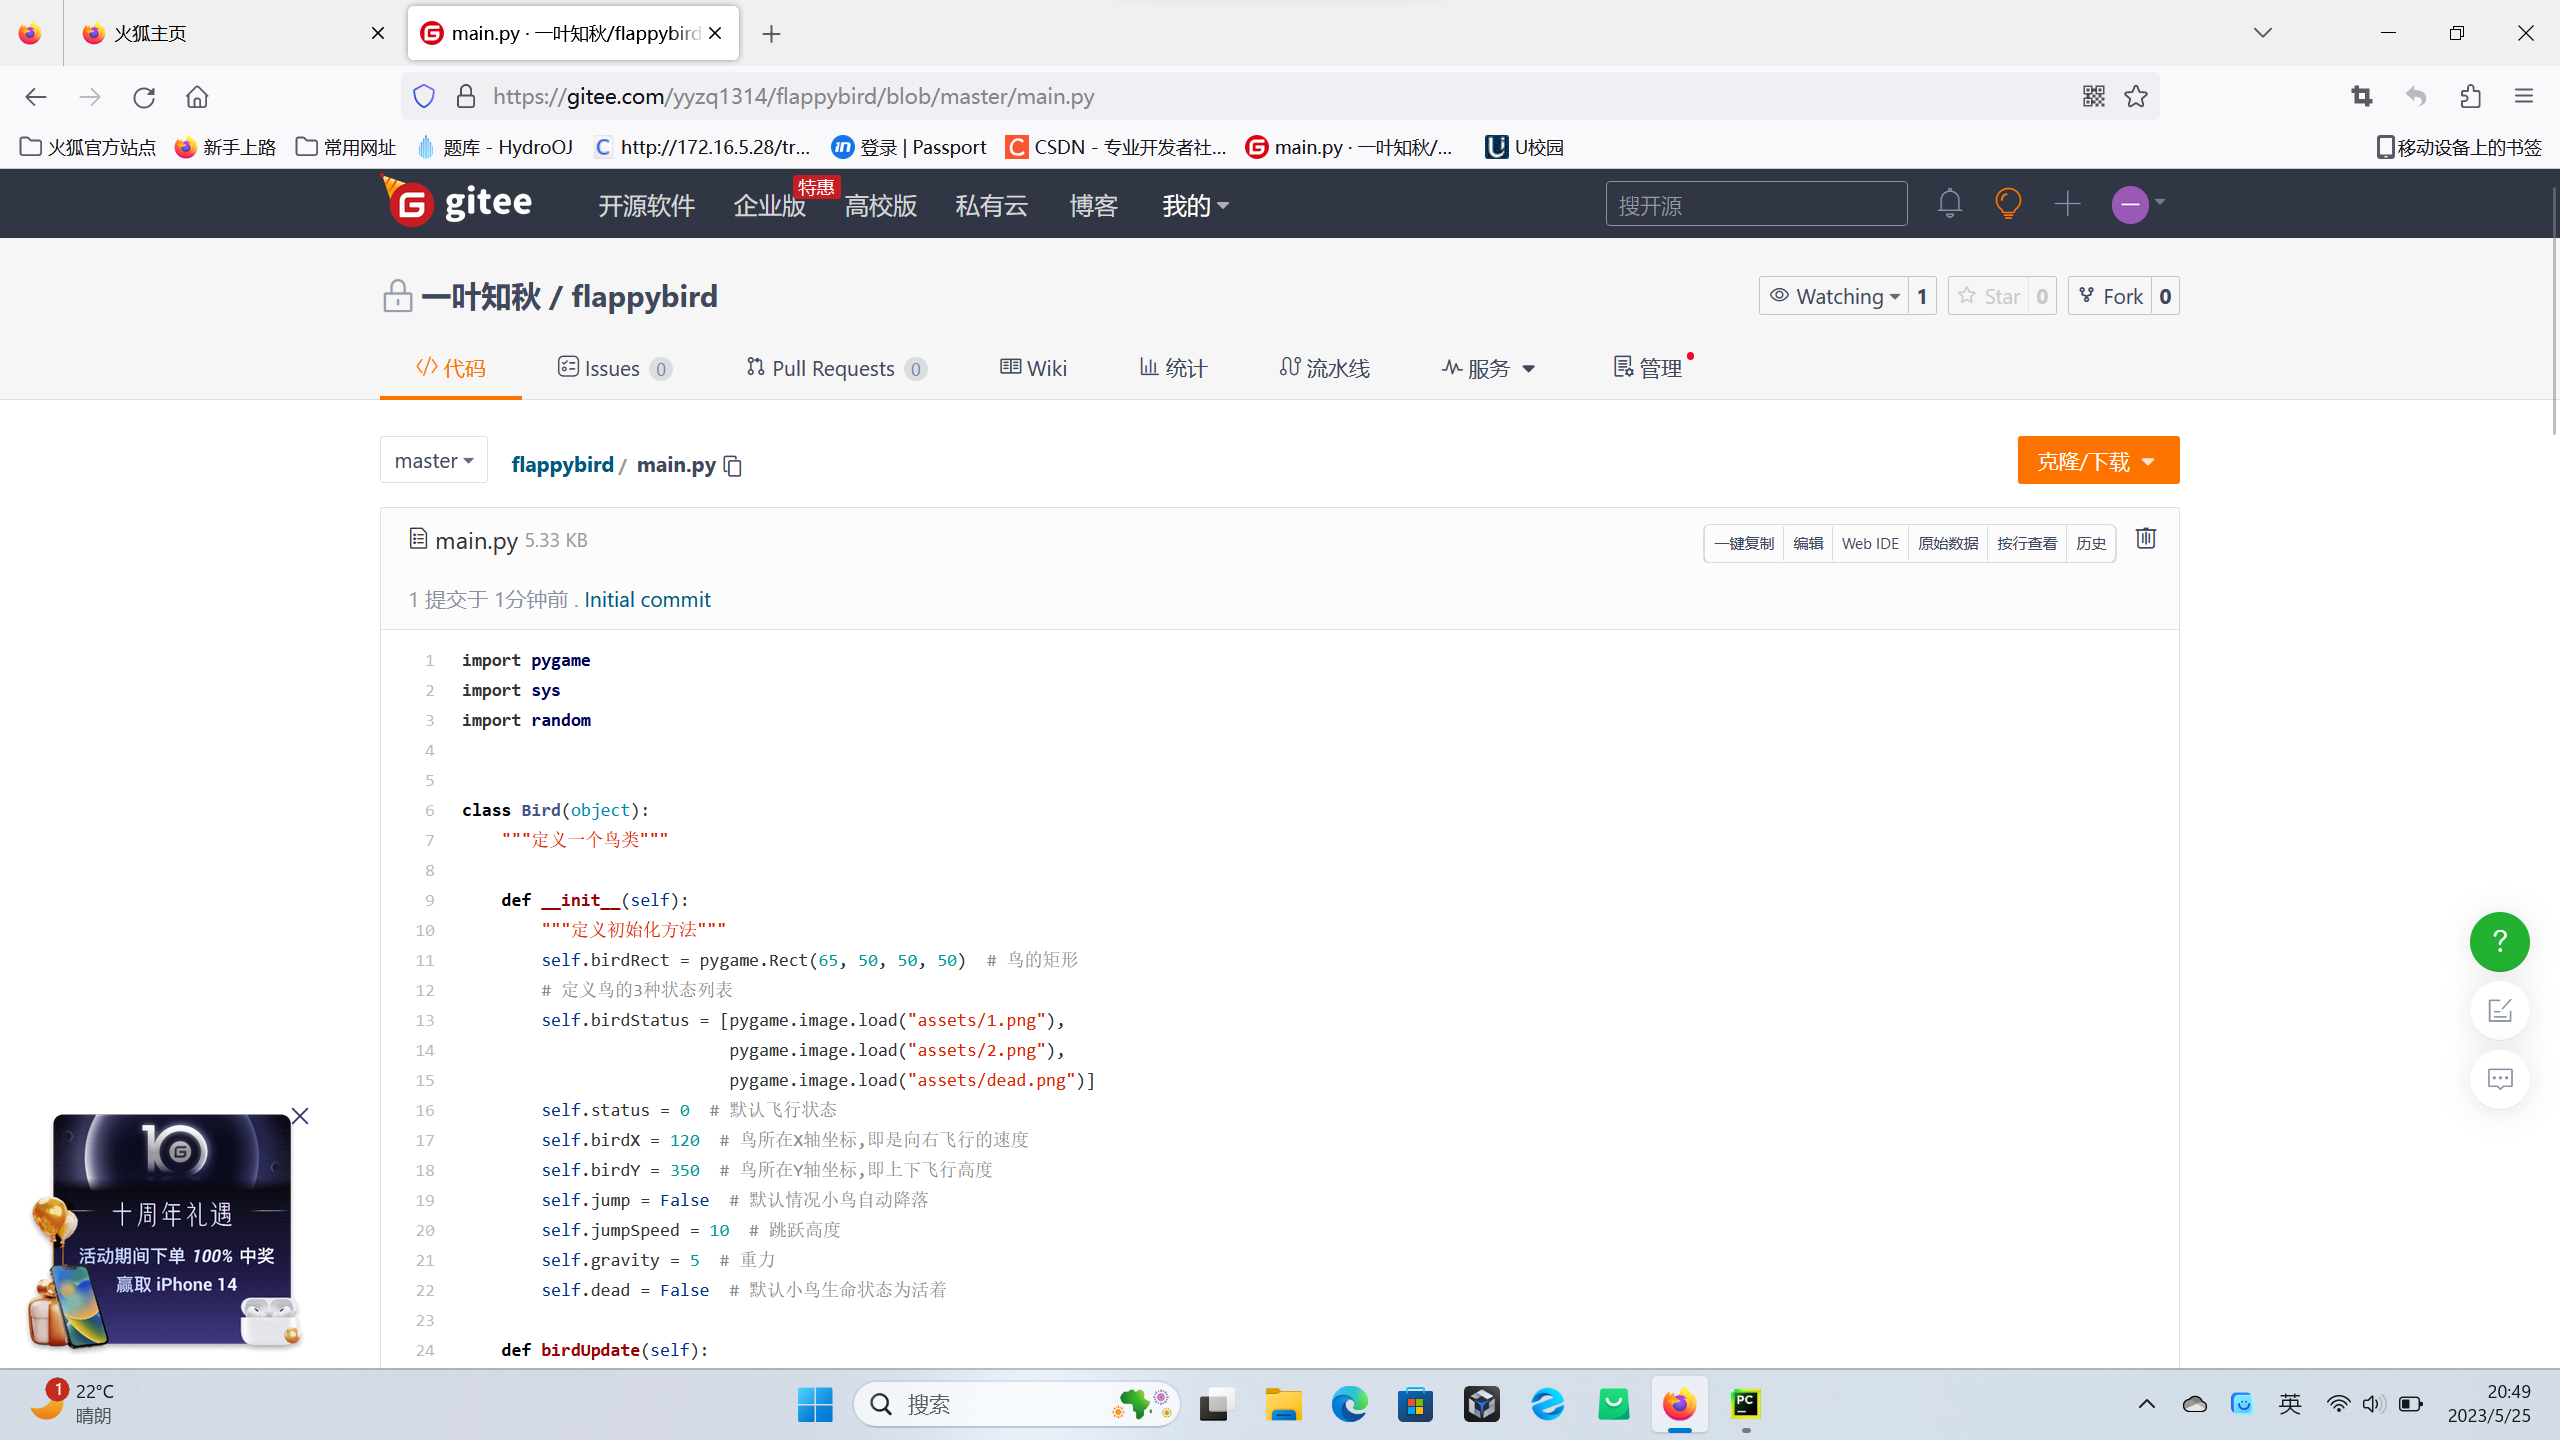Screen dimensions: 2560x1440
Task: Click the QR code icon in address bar
Action: [2093, 96]
